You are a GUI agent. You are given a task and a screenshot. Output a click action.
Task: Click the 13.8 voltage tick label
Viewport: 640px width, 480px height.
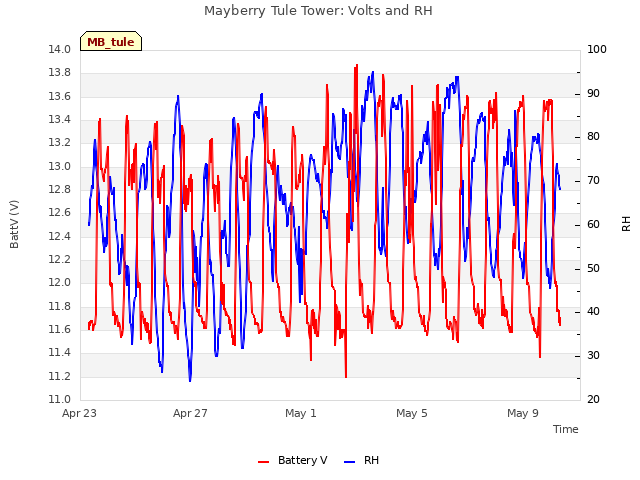(x=60, y=73)
